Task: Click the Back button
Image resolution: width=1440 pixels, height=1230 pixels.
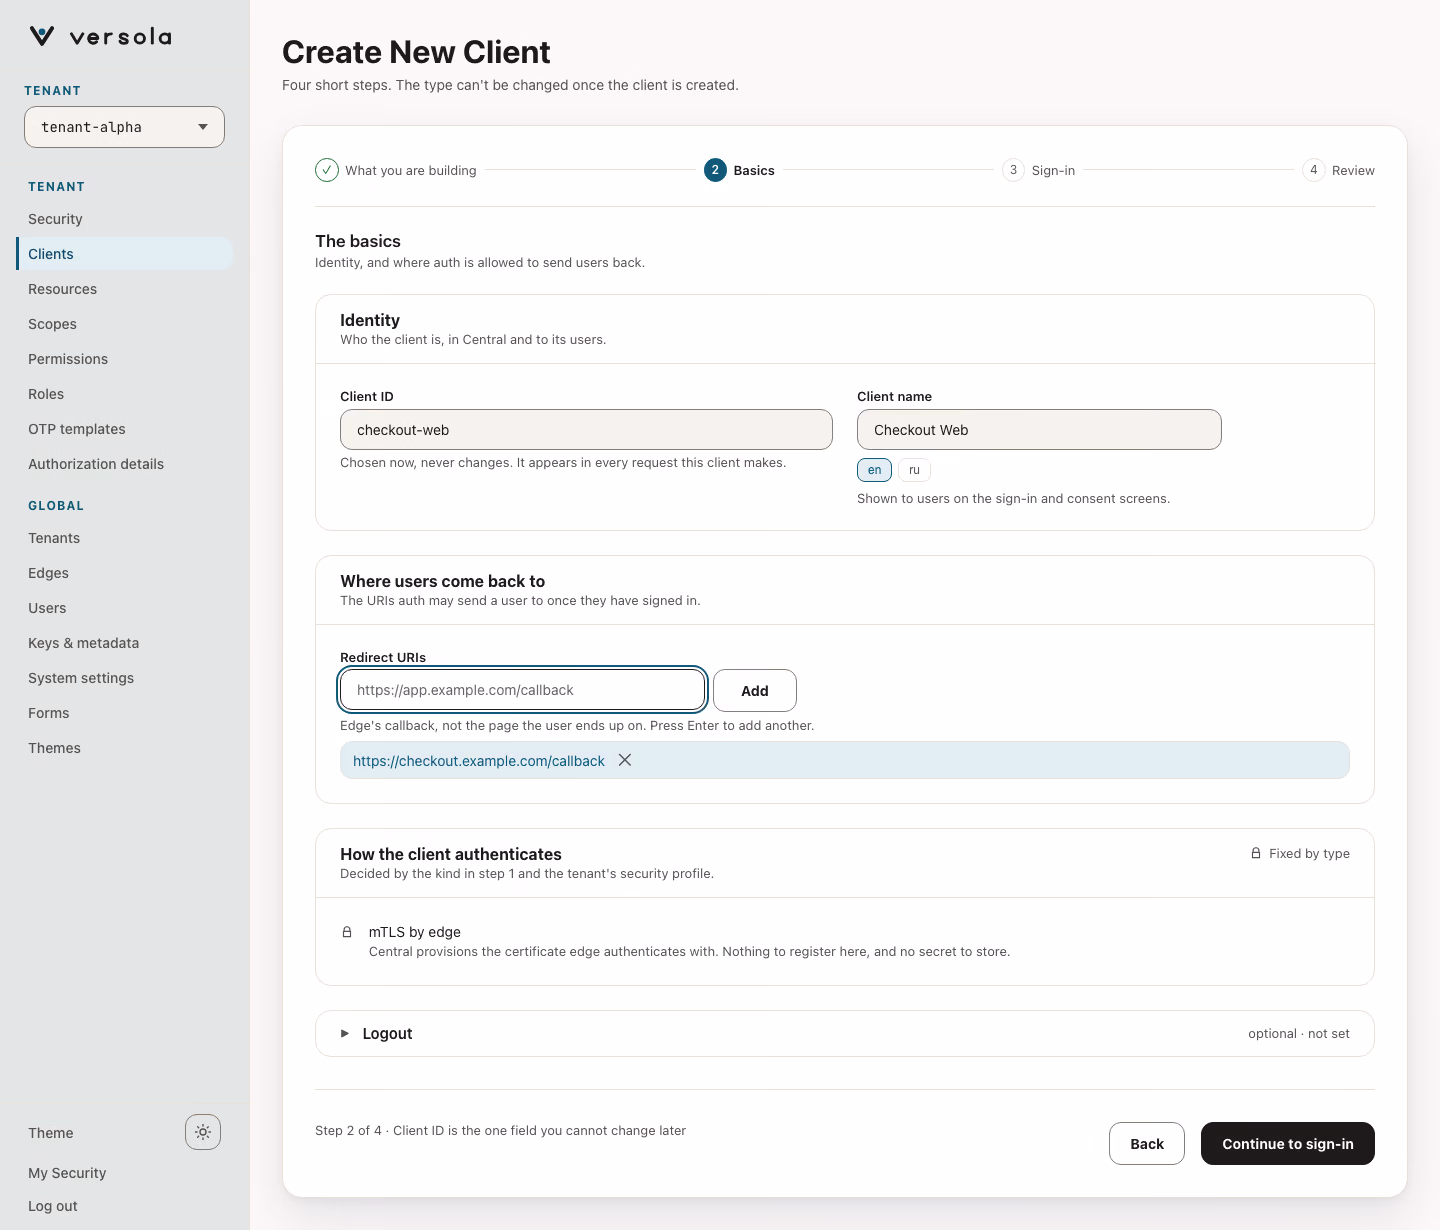Action: (x=1147, y=1144)
